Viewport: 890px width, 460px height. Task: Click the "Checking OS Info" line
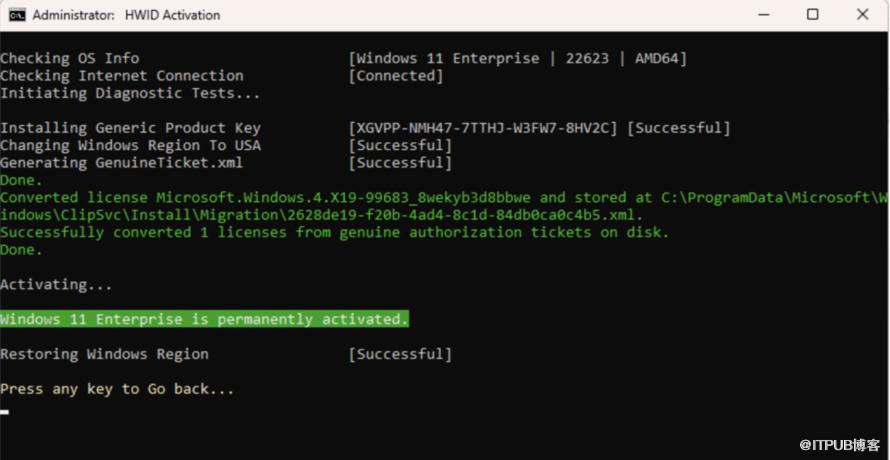69,58
